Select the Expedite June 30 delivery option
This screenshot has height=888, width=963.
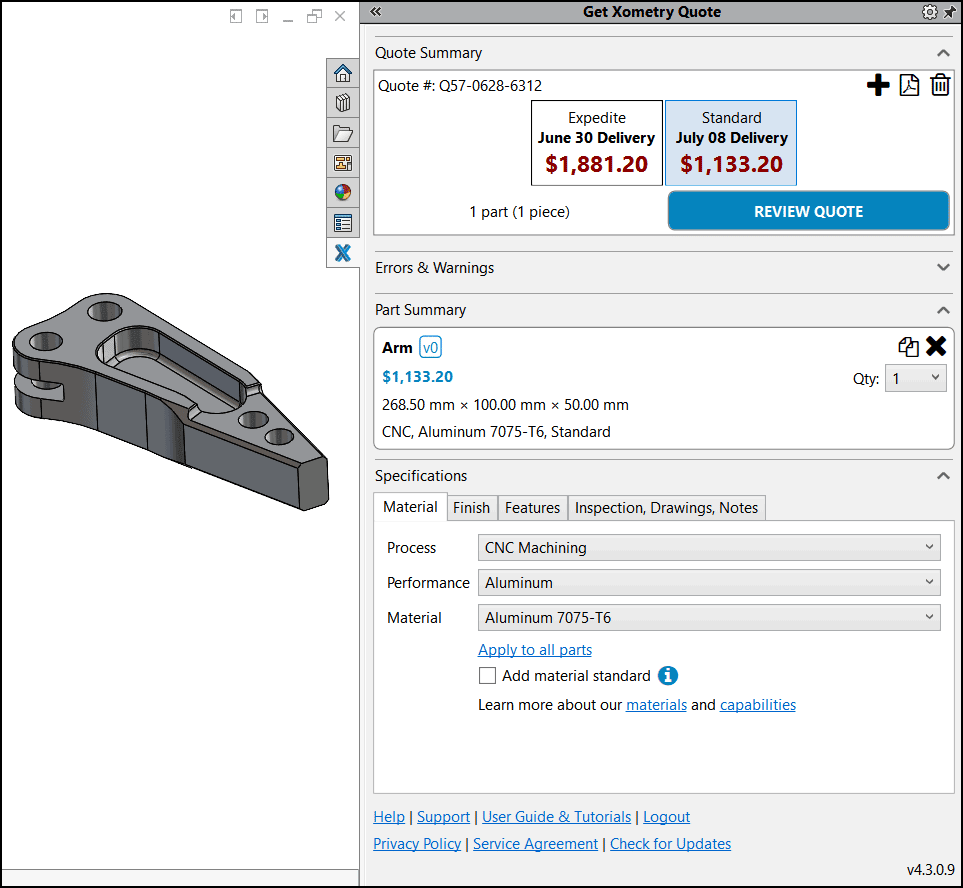596,142
